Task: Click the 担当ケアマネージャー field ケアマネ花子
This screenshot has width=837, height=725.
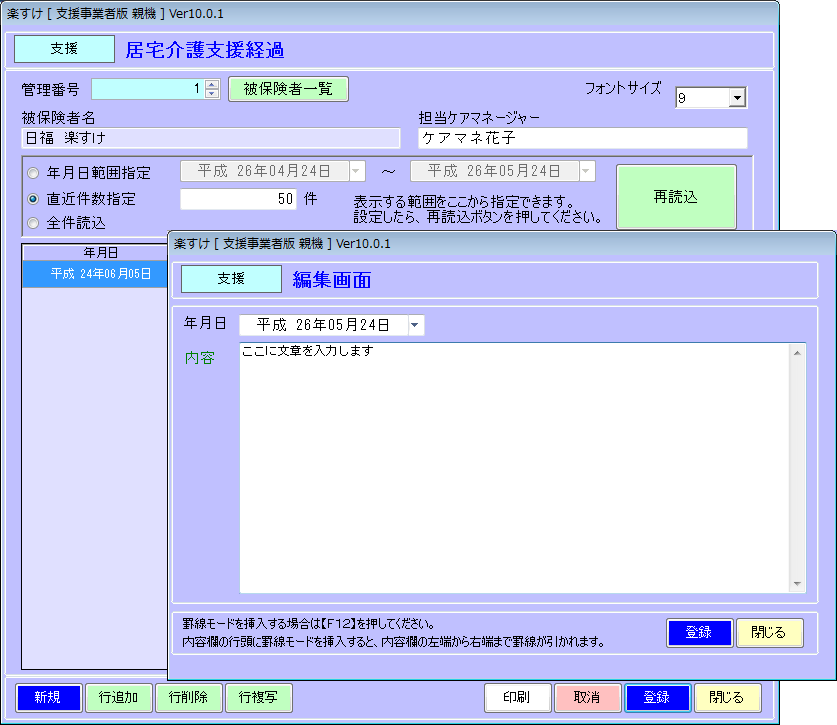Action: pyautogui.click(x=583, y=138)
